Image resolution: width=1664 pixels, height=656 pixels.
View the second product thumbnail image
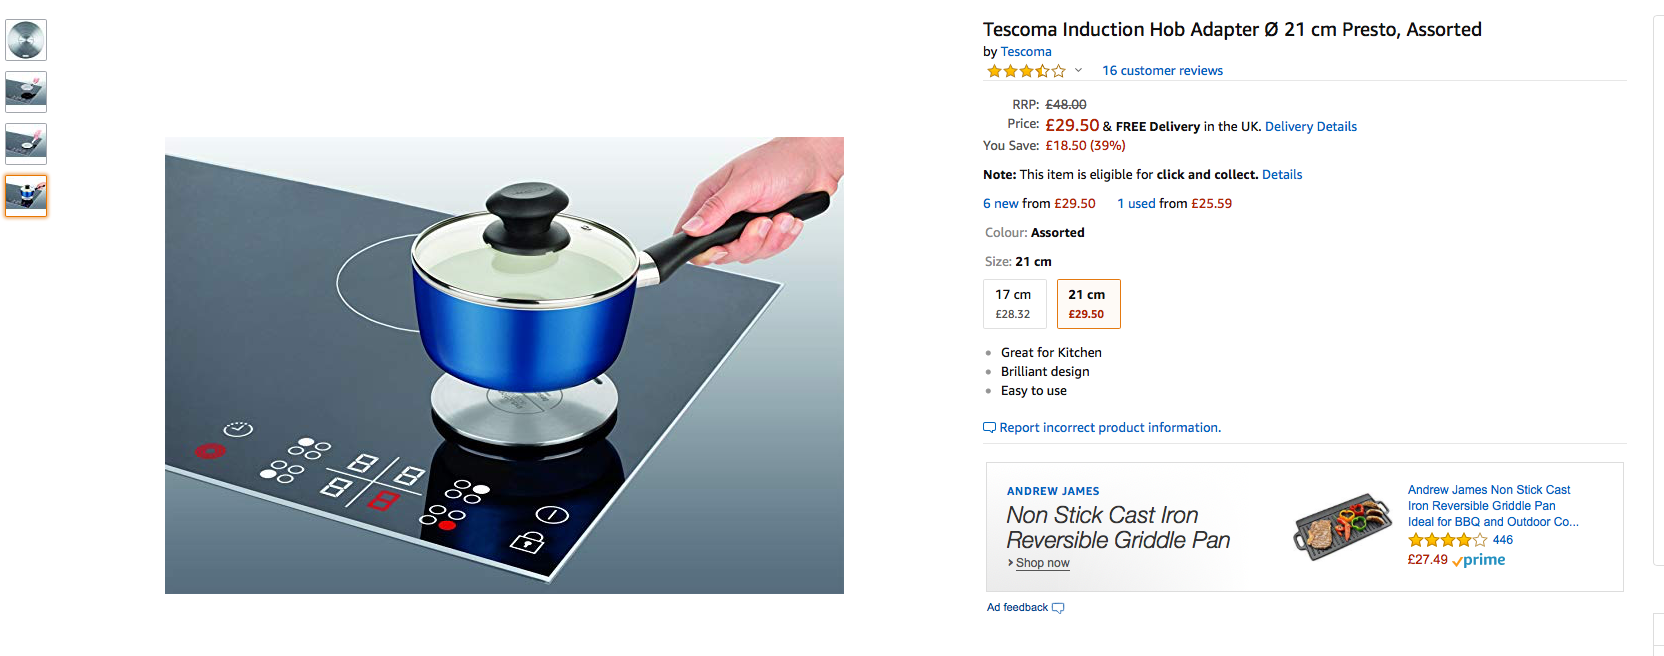click(x=26, y=92)
